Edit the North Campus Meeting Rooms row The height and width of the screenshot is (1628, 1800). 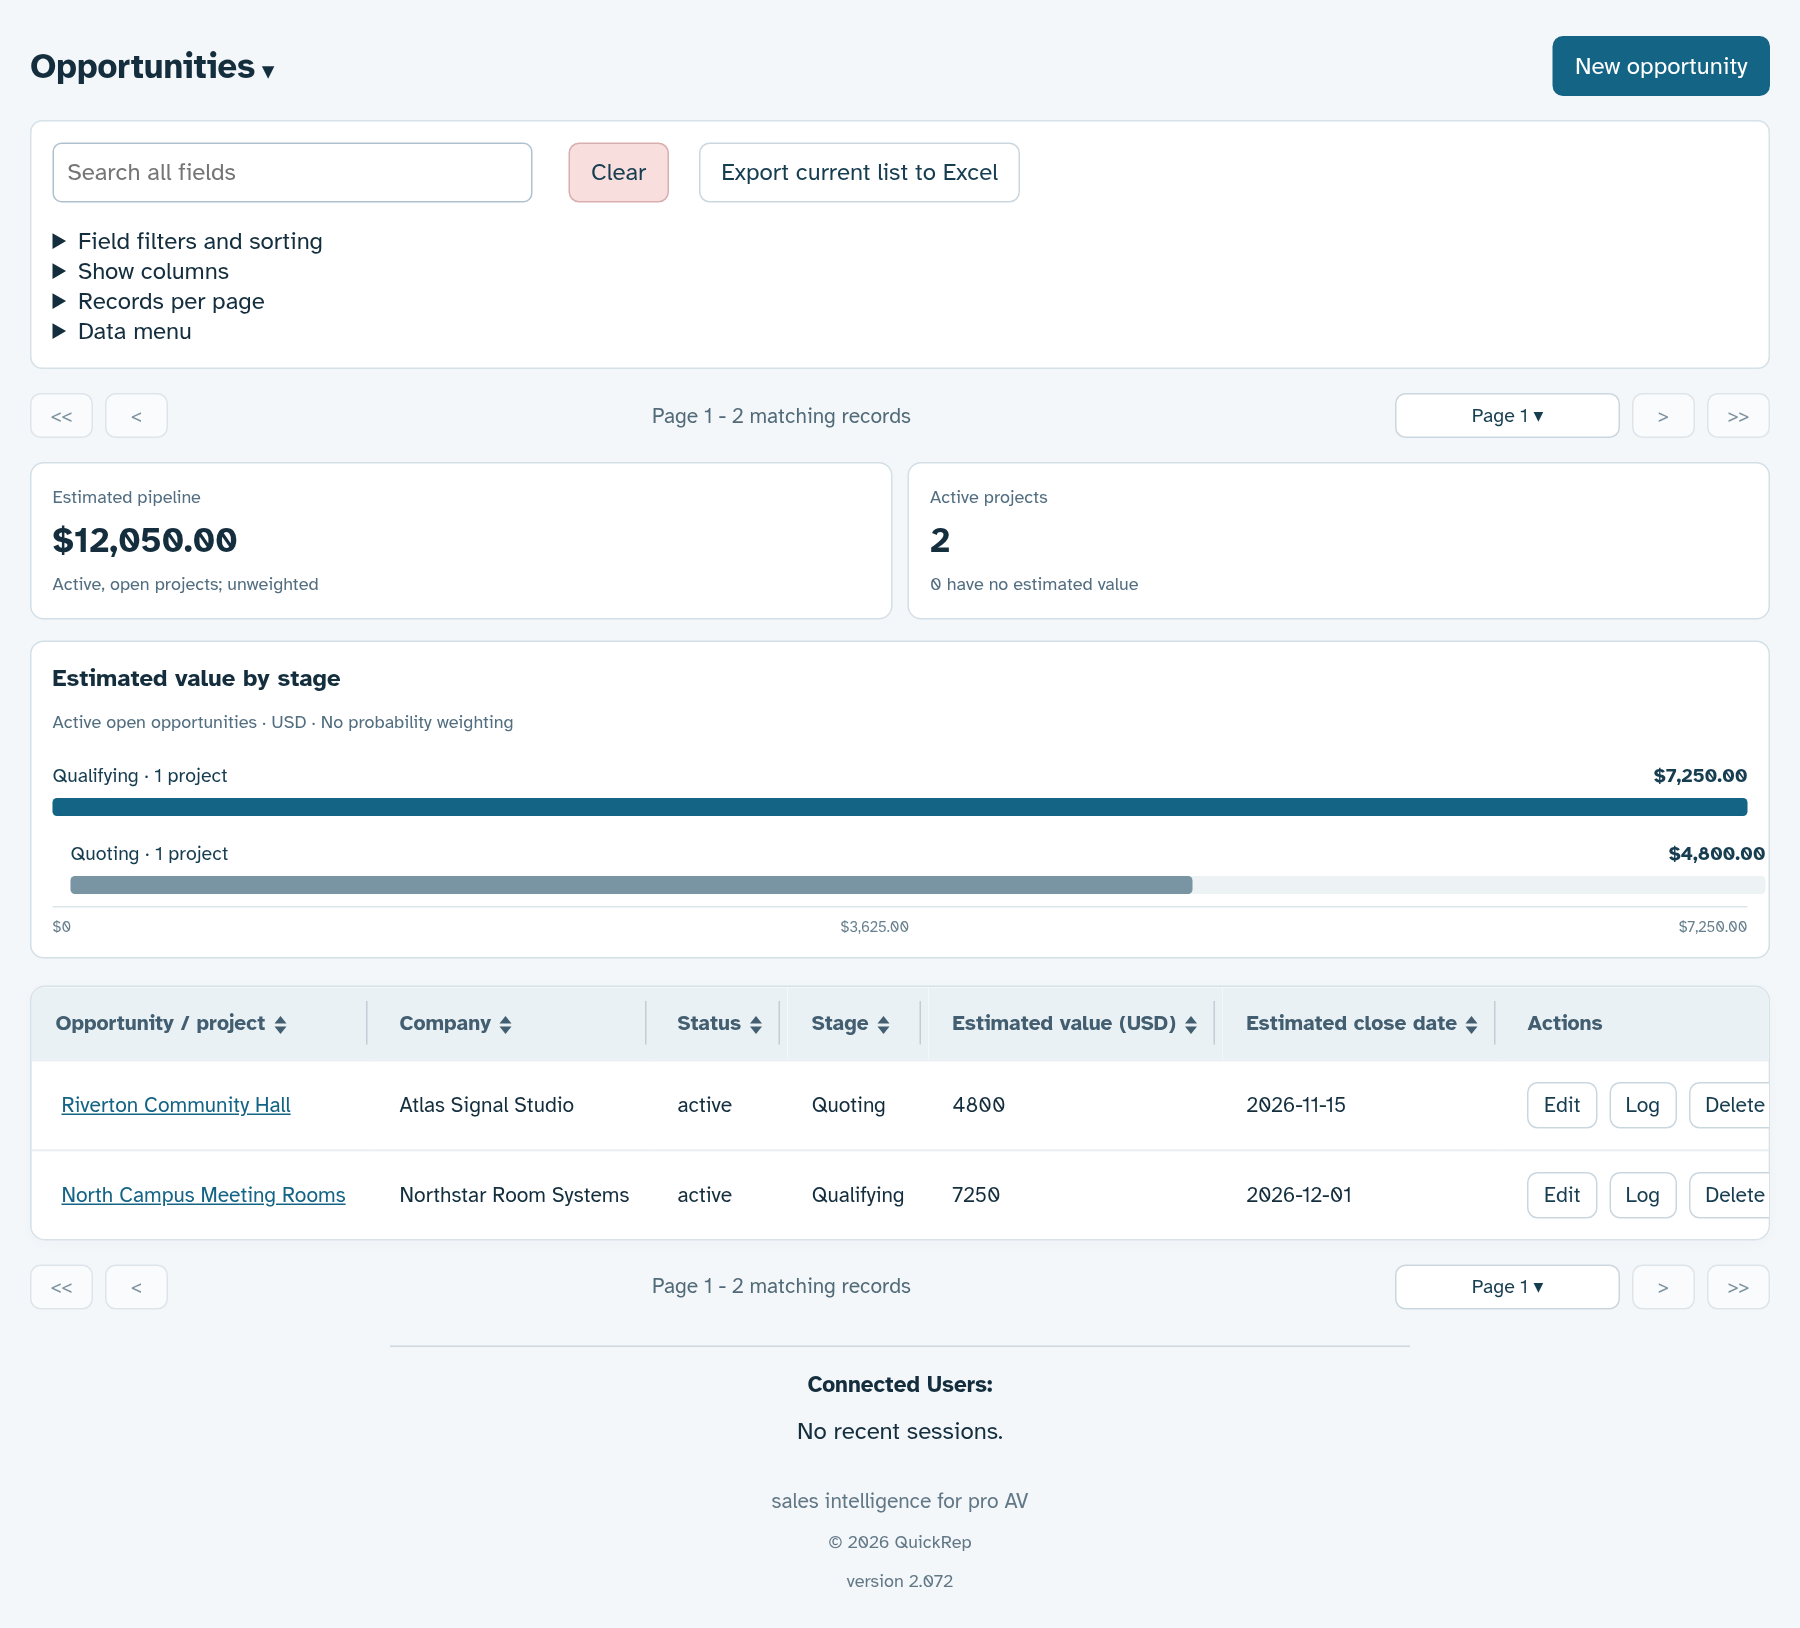(x=1561, y=1195)
